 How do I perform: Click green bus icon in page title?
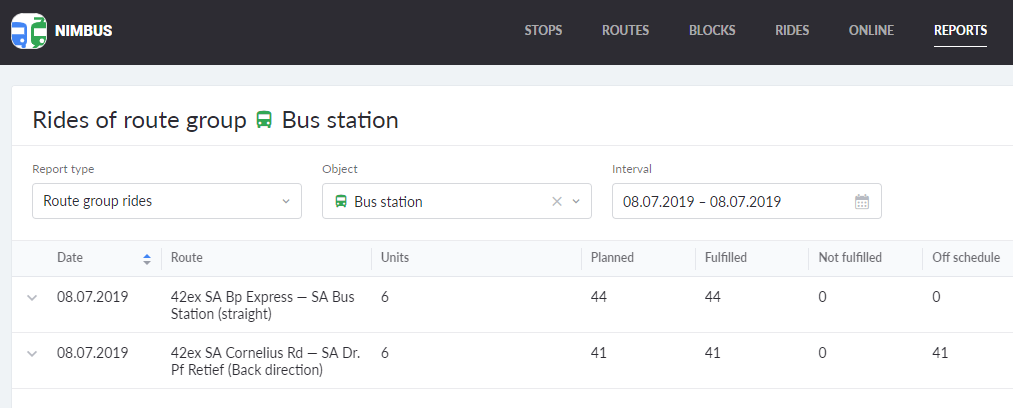264,121
